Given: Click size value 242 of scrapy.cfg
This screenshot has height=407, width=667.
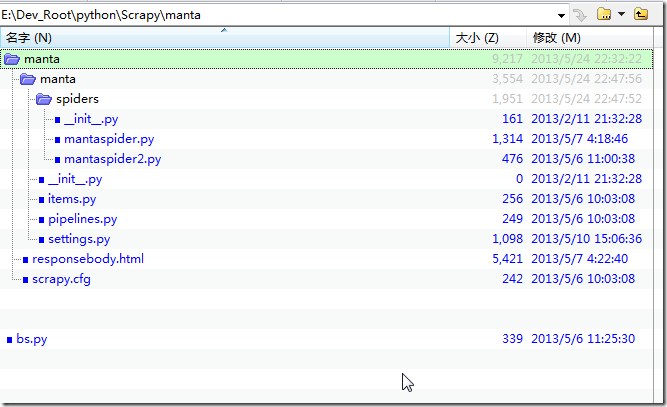Looking at the screenshot, I should coord(513,279).
